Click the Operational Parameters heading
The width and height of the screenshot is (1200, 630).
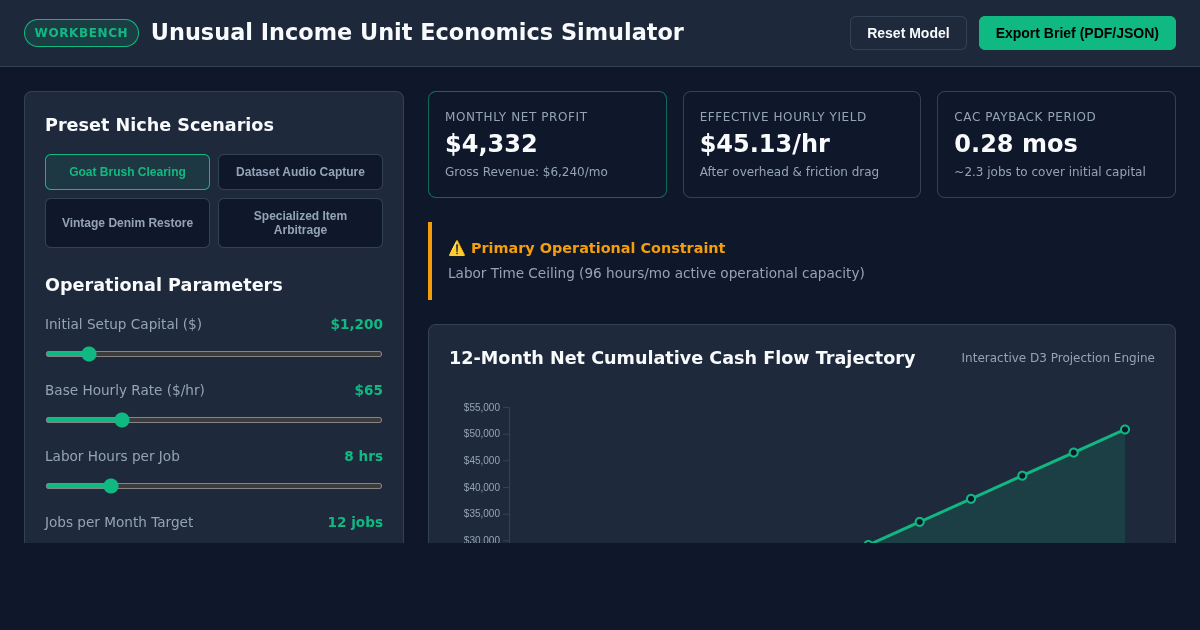[164, 285]
